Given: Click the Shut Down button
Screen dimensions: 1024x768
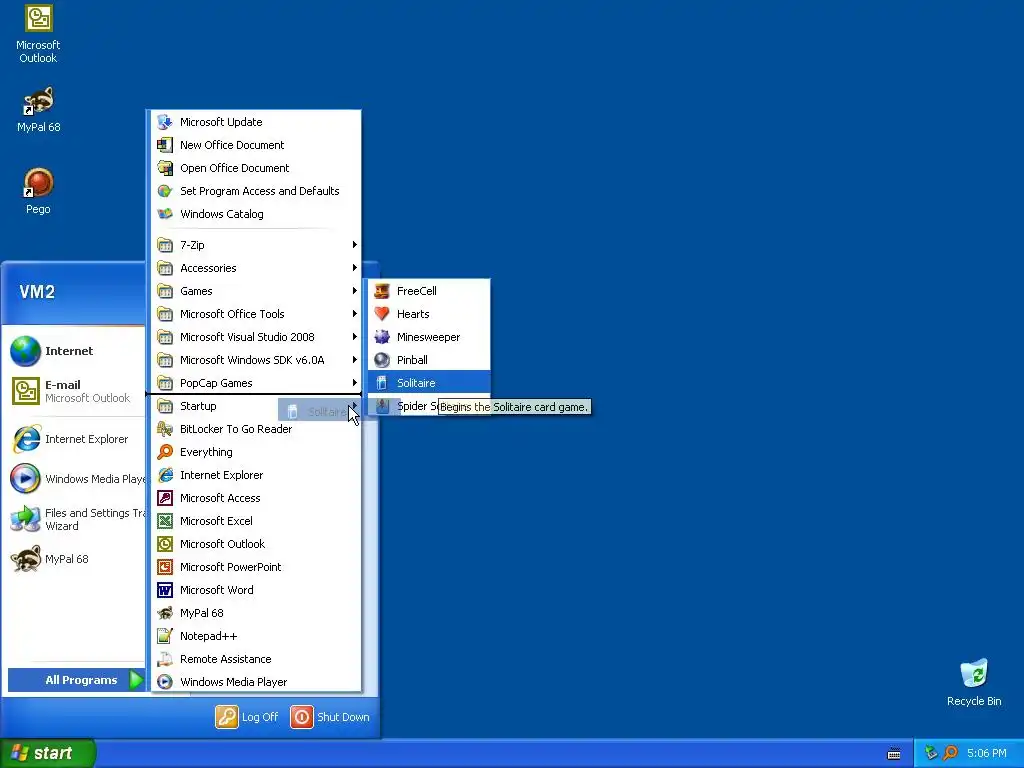Looking at the screenshot, I should pyautogui.click(x=330, y=717).
